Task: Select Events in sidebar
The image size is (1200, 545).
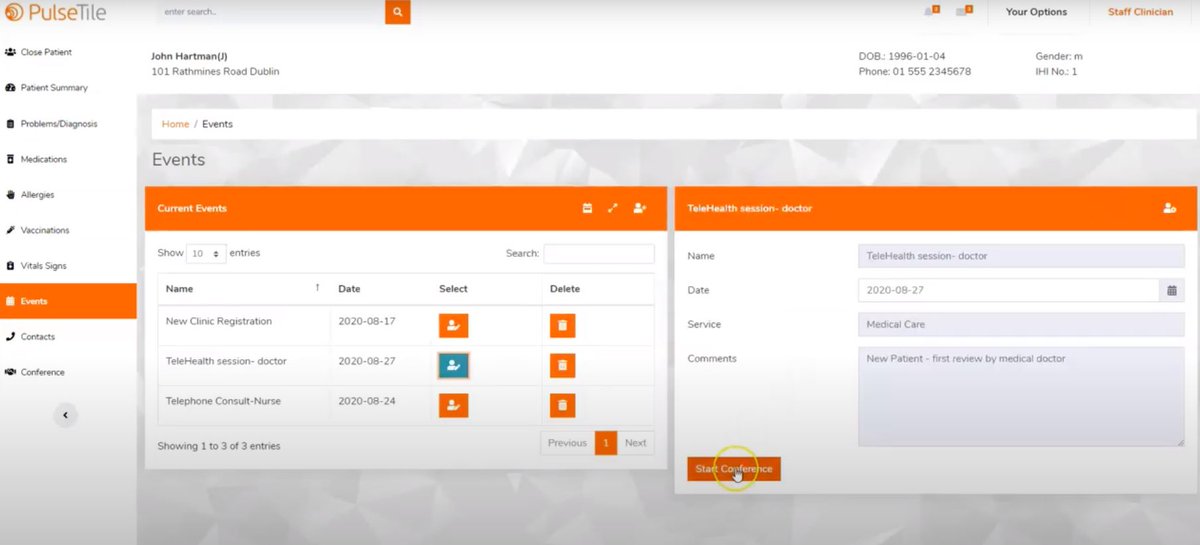Action: tap(68, 301)
